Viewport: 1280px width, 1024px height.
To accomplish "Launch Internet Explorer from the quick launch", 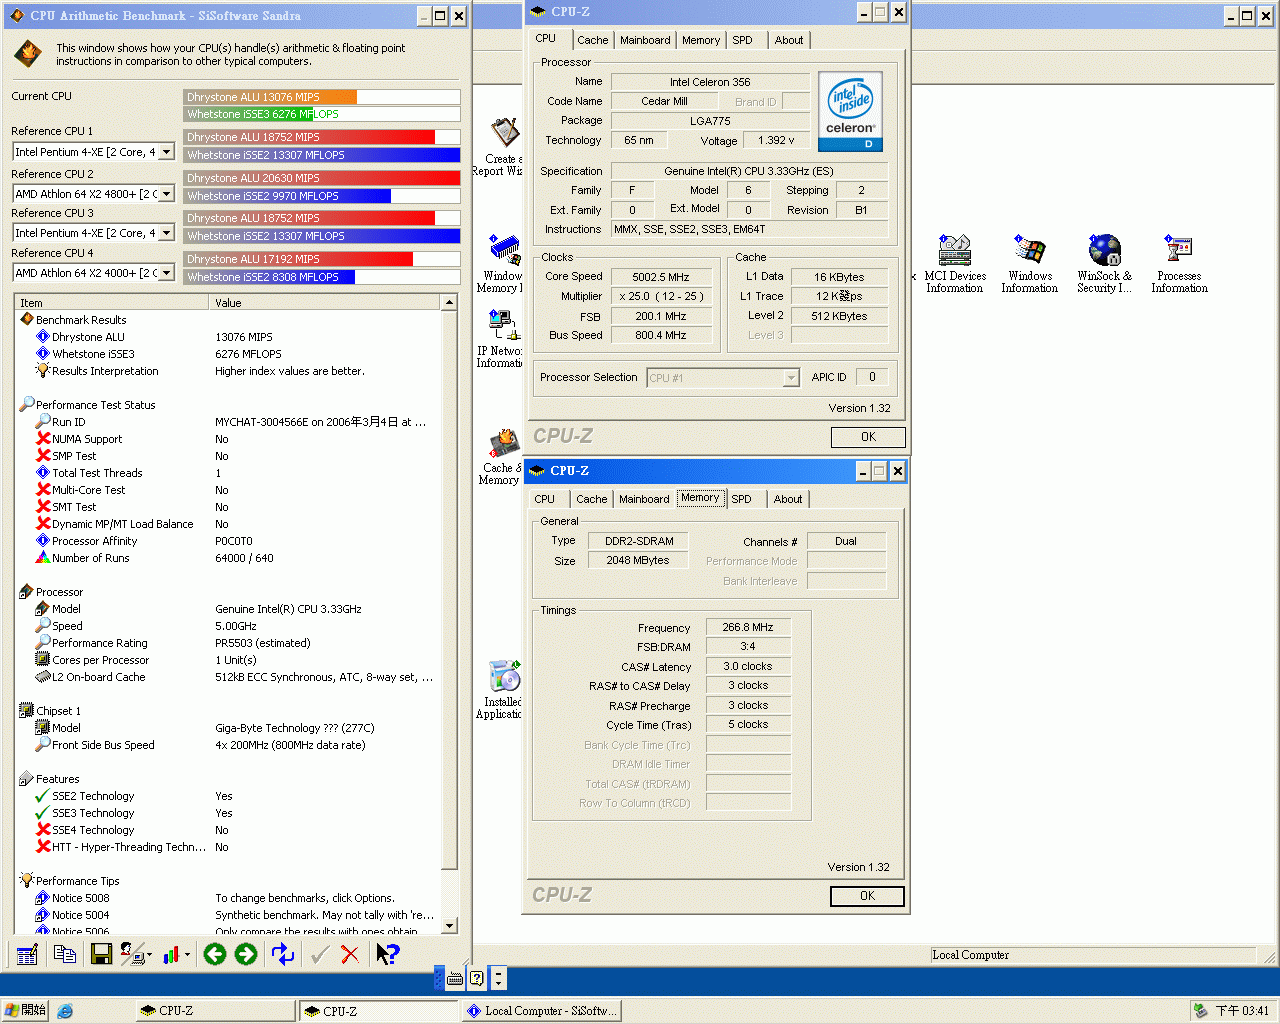I will [x=65, y=1011].
